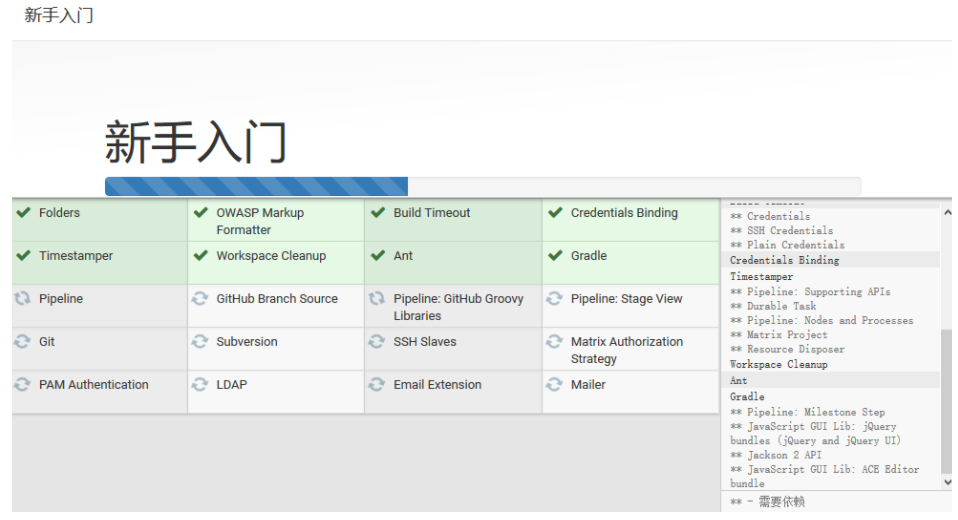Click the '** Jackson 2 API' log line
The width and height of the screenshot is (958, 520).
776,455
